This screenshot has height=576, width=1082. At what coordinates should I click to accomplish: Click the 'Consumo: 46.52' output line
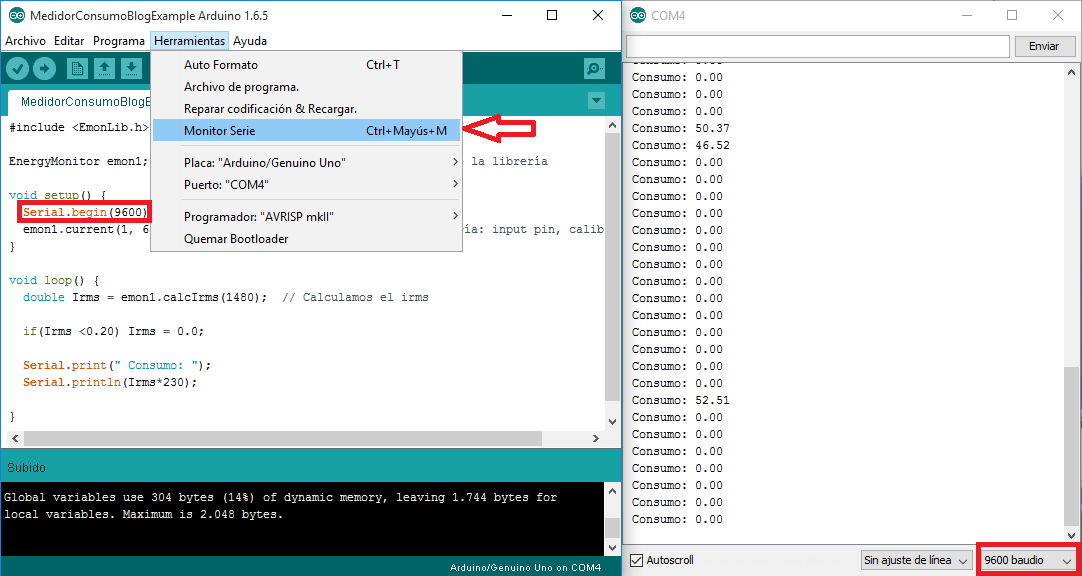pos(681,146)
